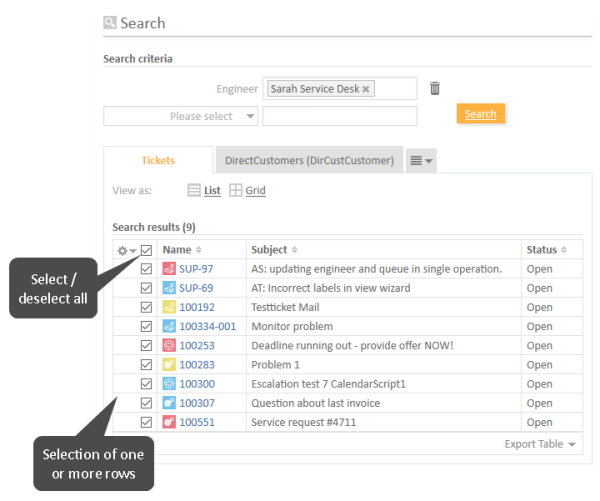This screenshot has height=501, width=600.
Task: Open table settings gear menu
Action: click(x=126, y=251)
